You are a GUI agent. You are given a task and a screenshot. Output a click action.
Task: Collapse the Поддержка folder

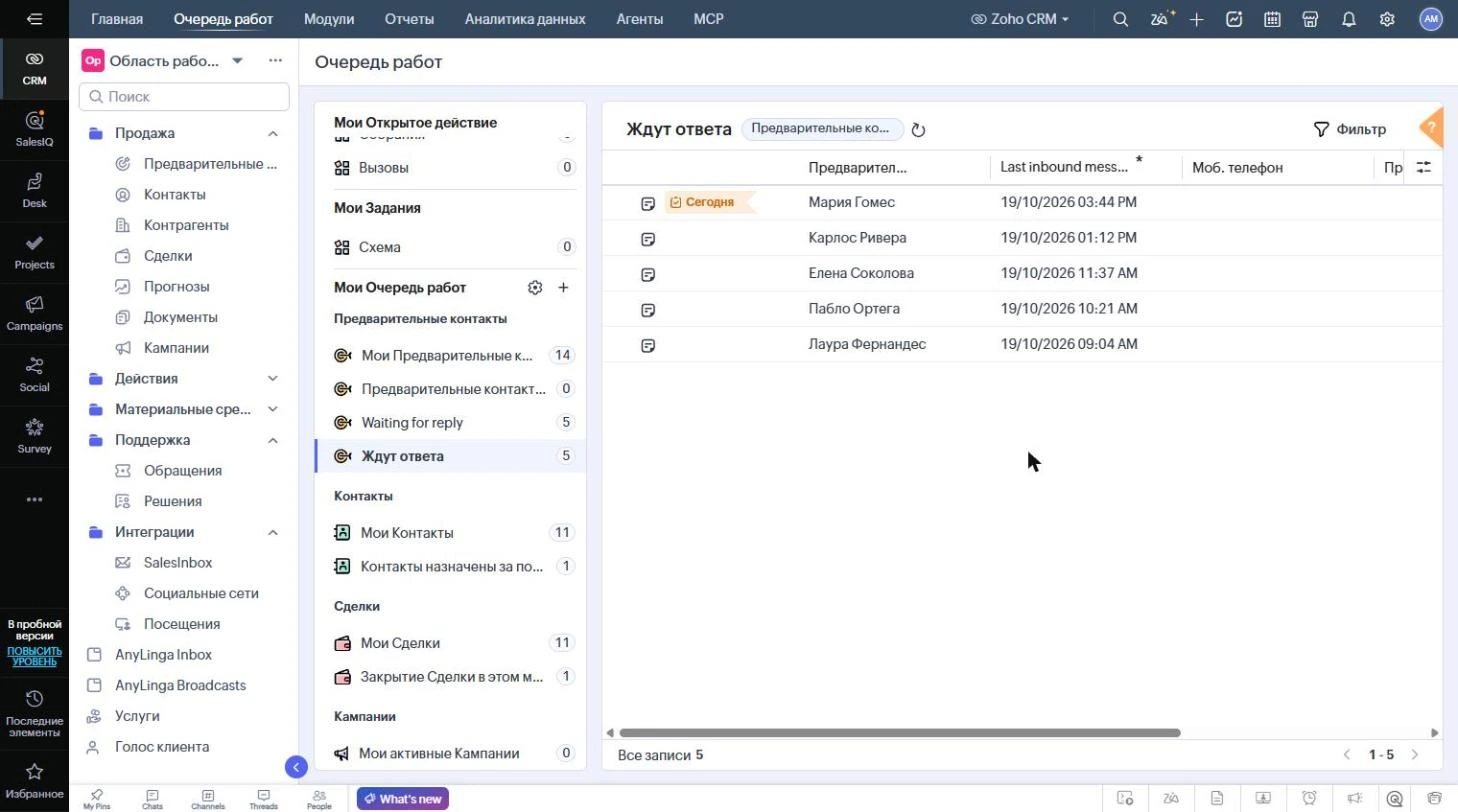pyautogui.click(x=272, y=440)
